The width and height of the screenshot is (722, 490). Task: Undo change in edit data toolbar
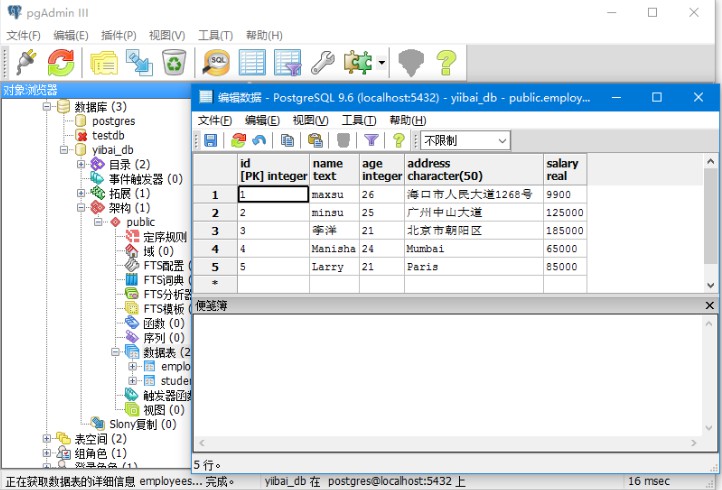point(259,140)
